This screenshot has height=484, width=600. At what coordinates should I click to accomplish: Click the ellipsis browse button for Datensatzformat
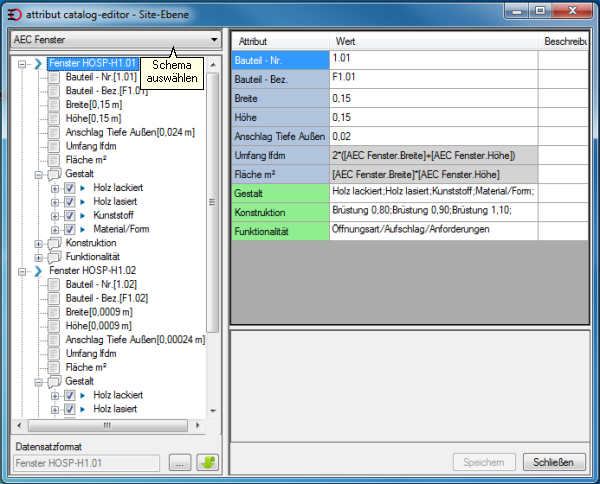pos(180,463)
